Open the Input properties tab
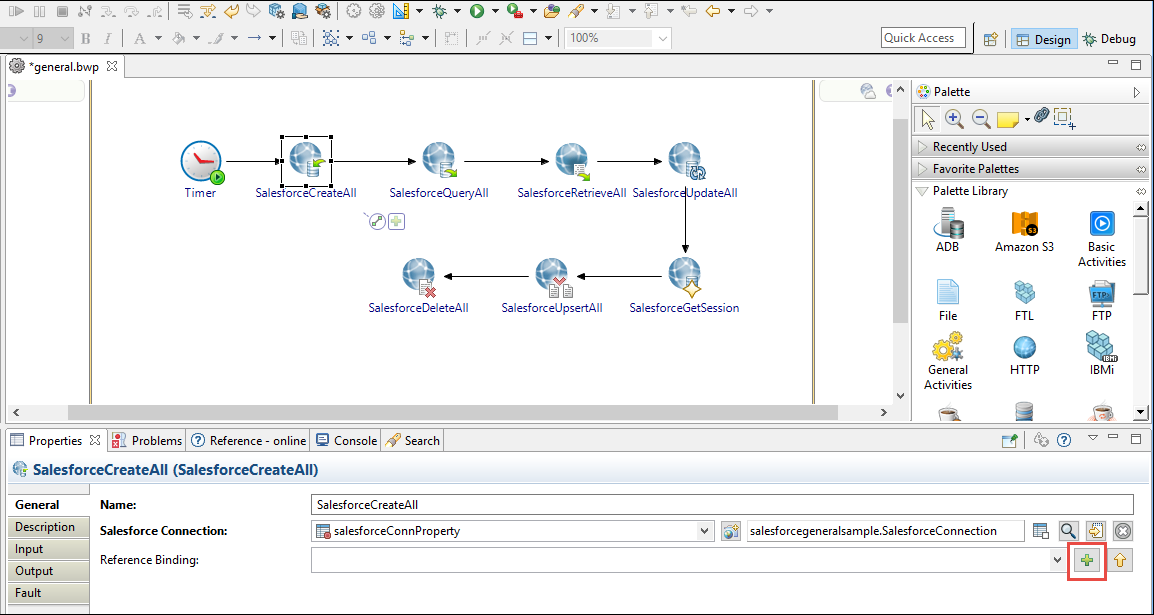The height and width of the screenshot is (615, 1154). tap(49, 549)
